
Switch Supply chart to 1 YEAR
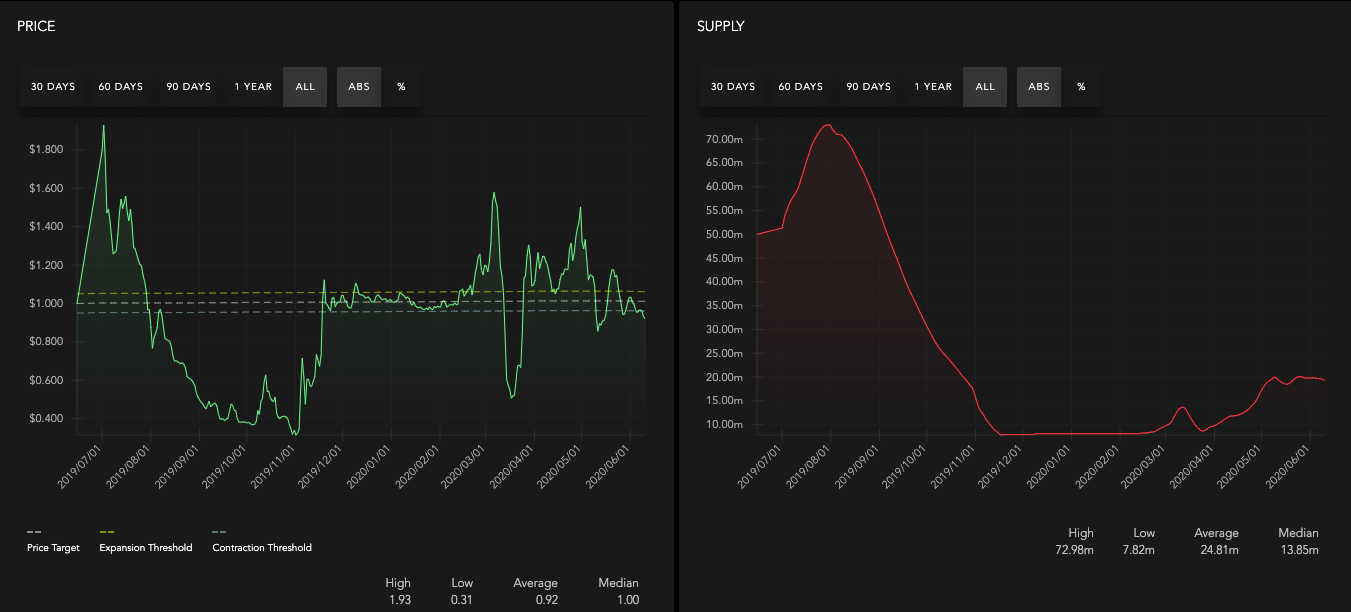pyautogui.click(x=933, y=87)
